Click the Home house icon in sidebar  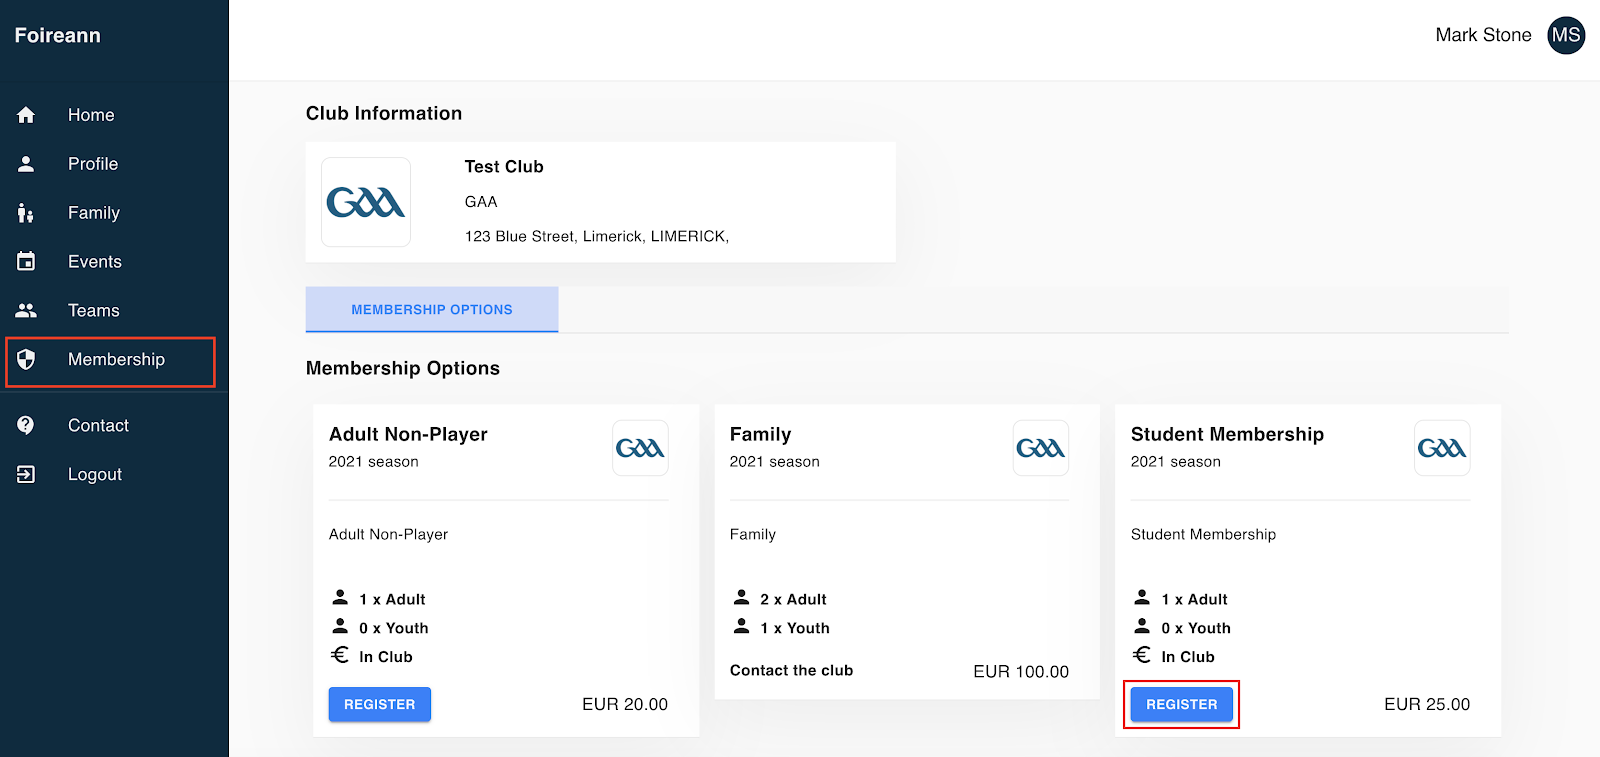[26, 115]
